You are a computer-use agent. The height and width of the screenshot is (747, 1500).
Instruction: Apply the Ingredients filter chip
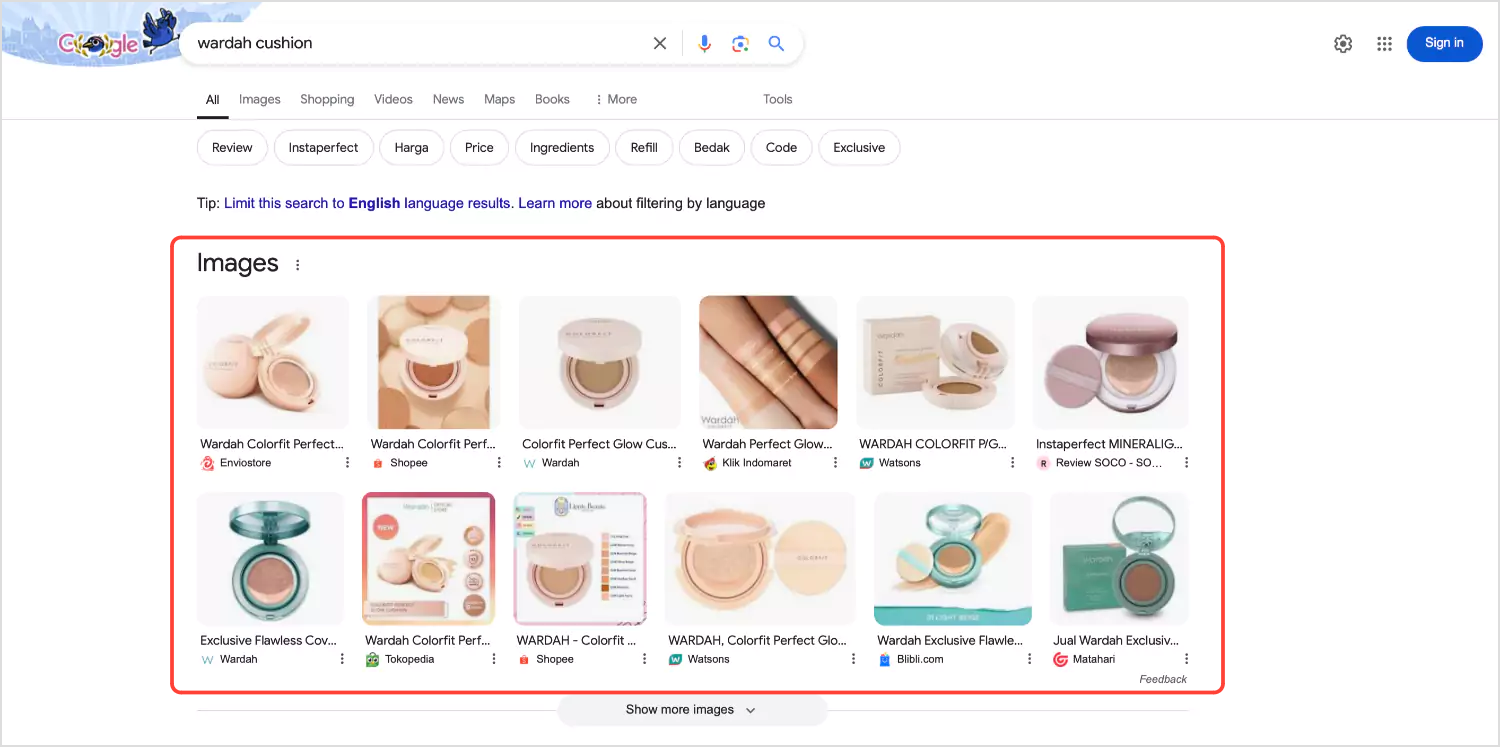[x=562, y=148]
